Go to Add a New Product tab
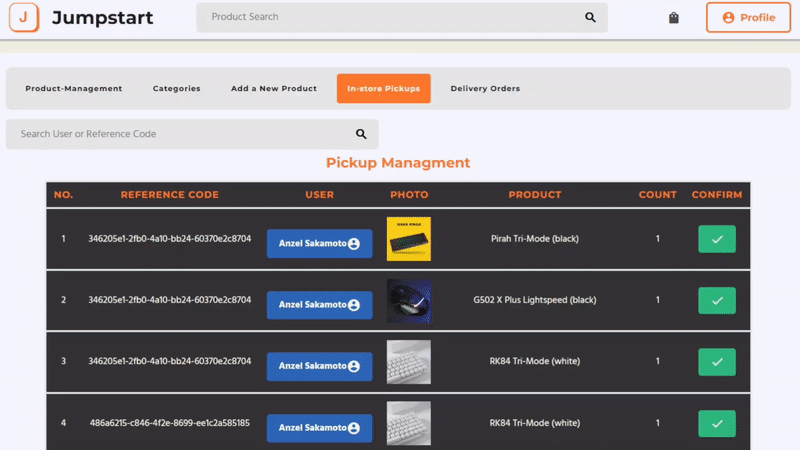The image size is (800, 450). coord(274,88)
